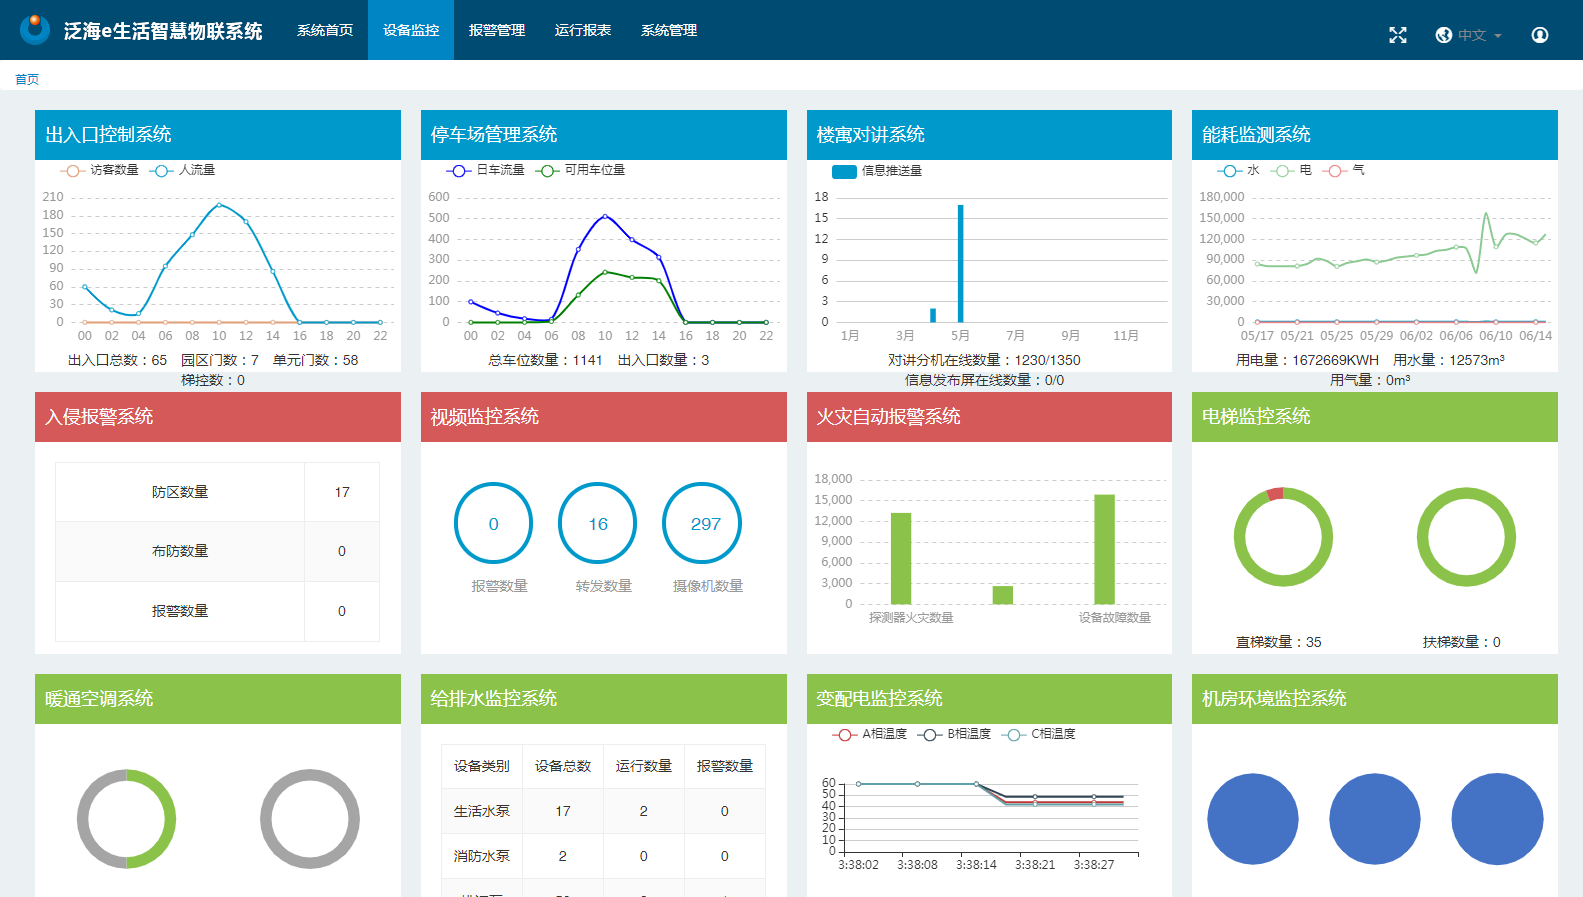Click the fullscreen expand icon

click(x=1398, y=35)
